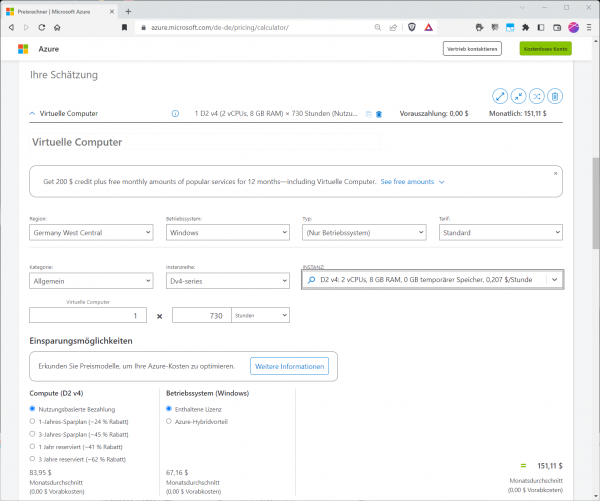Open the Virtuelle Computer info icon
600x501 pixels.
click(175, 114)
